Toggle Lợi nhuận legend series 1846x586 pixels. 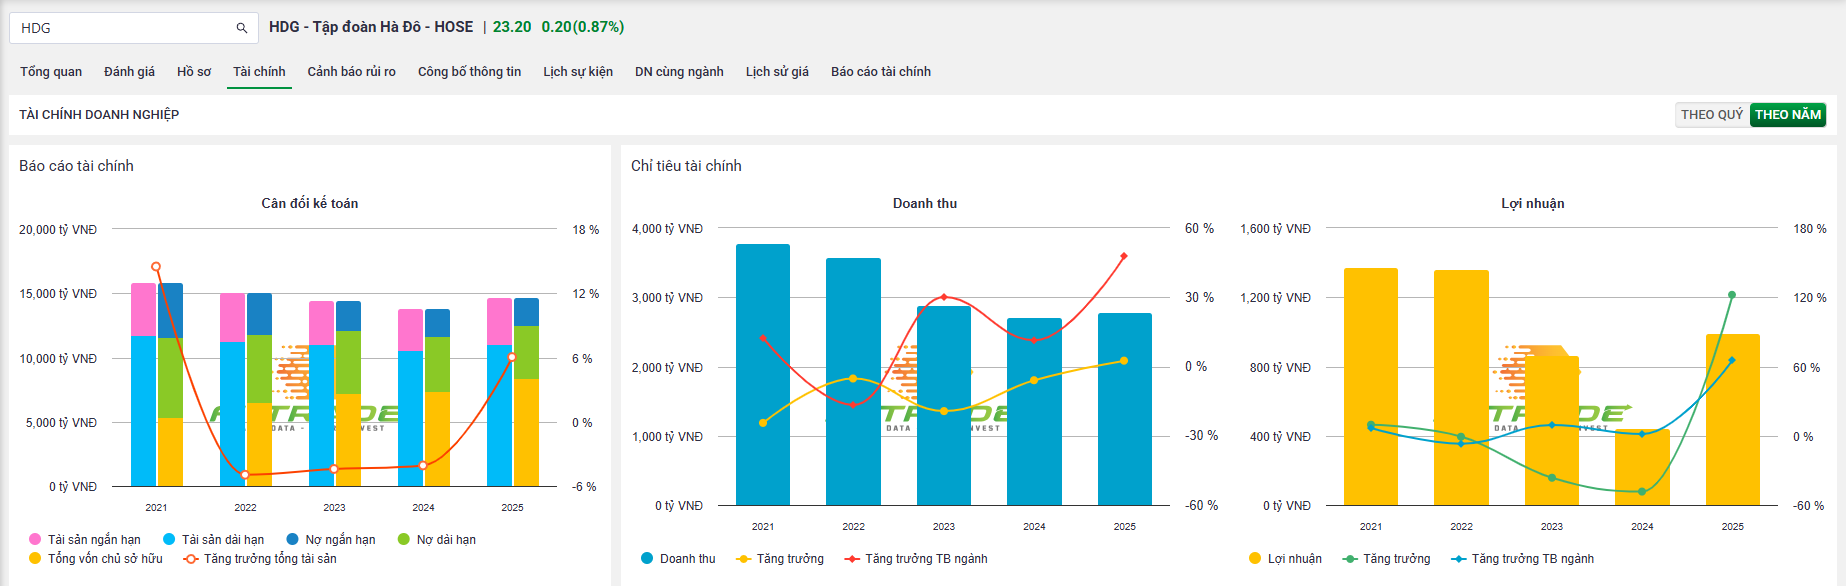1285,559
